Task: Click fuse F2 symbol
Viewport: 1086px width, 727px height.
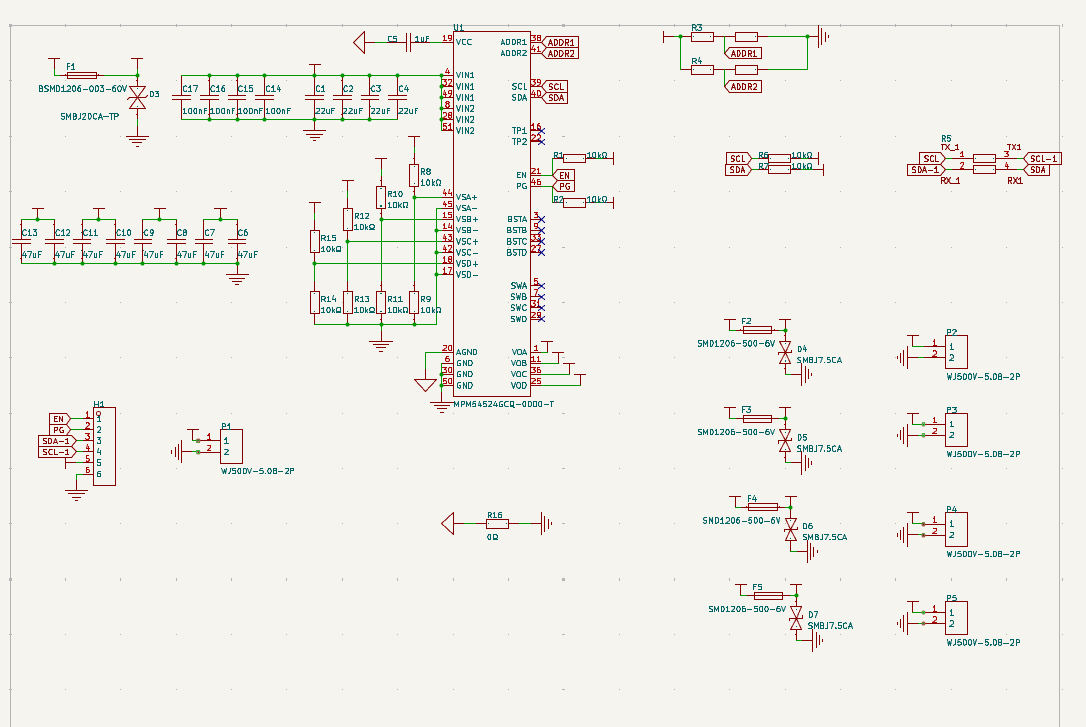Action: pos(758,329)
